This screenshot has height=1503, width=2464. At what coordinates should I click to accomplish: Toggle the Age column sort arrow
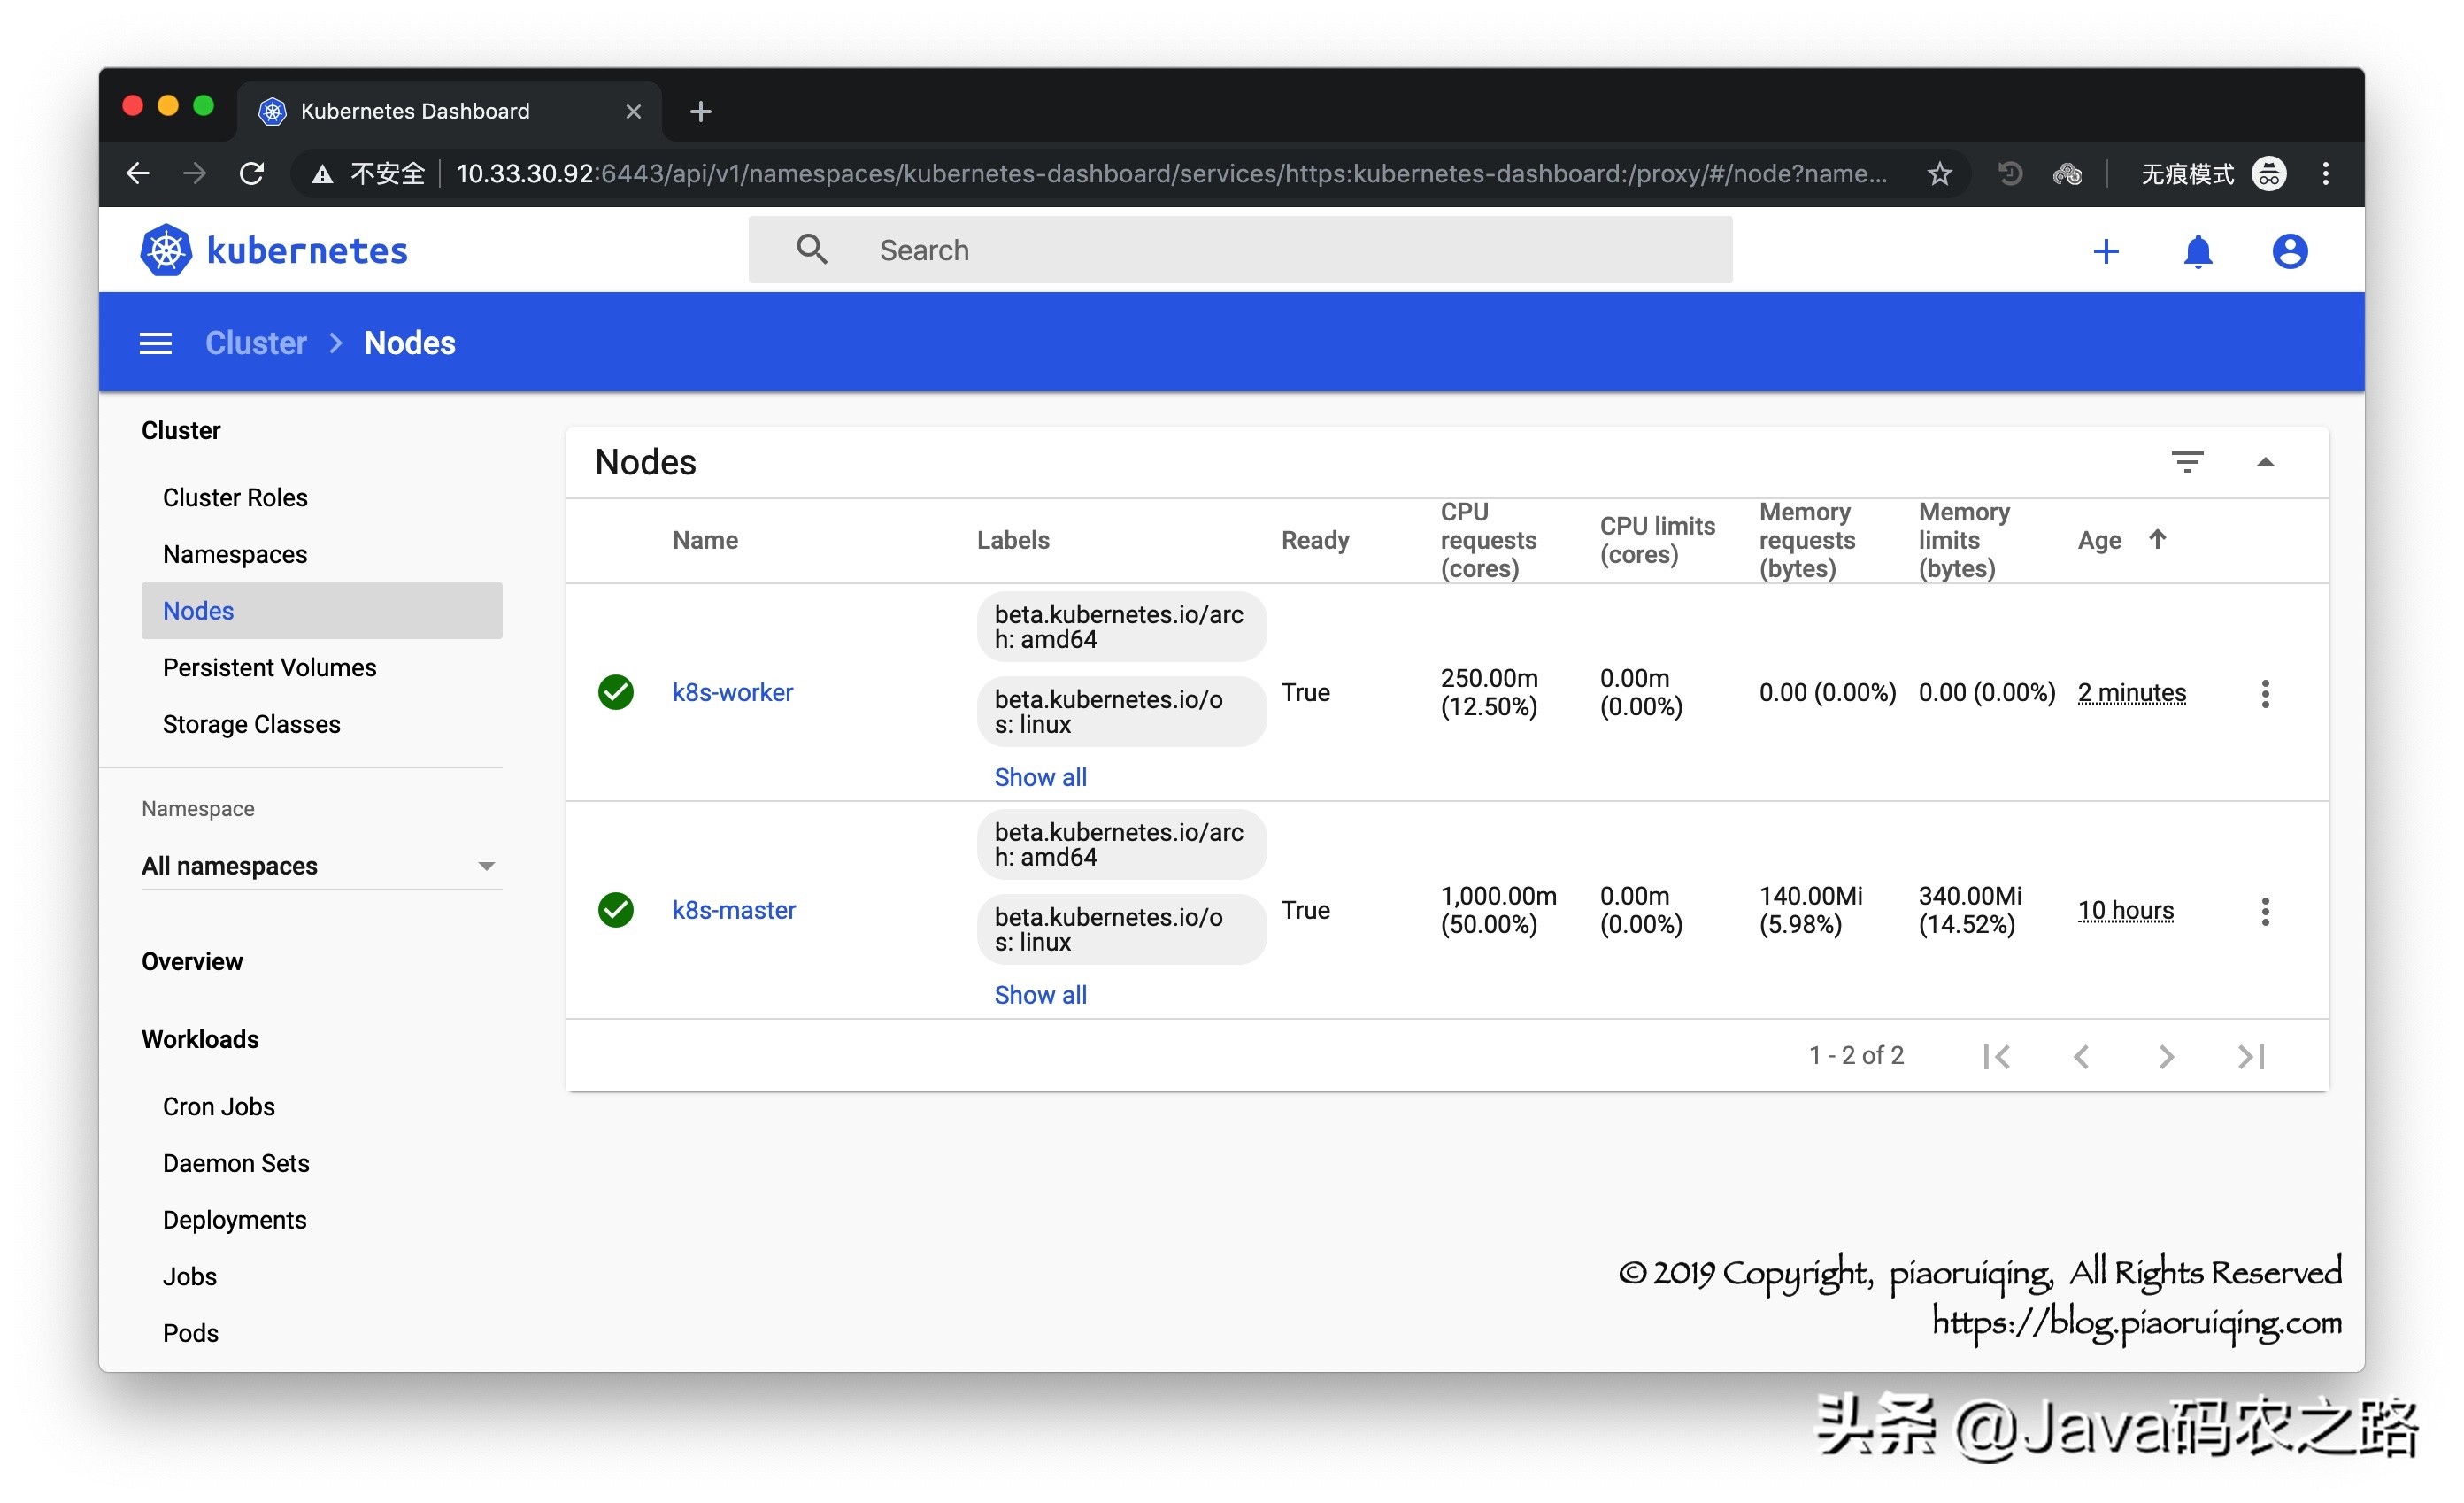[2157, 539]
